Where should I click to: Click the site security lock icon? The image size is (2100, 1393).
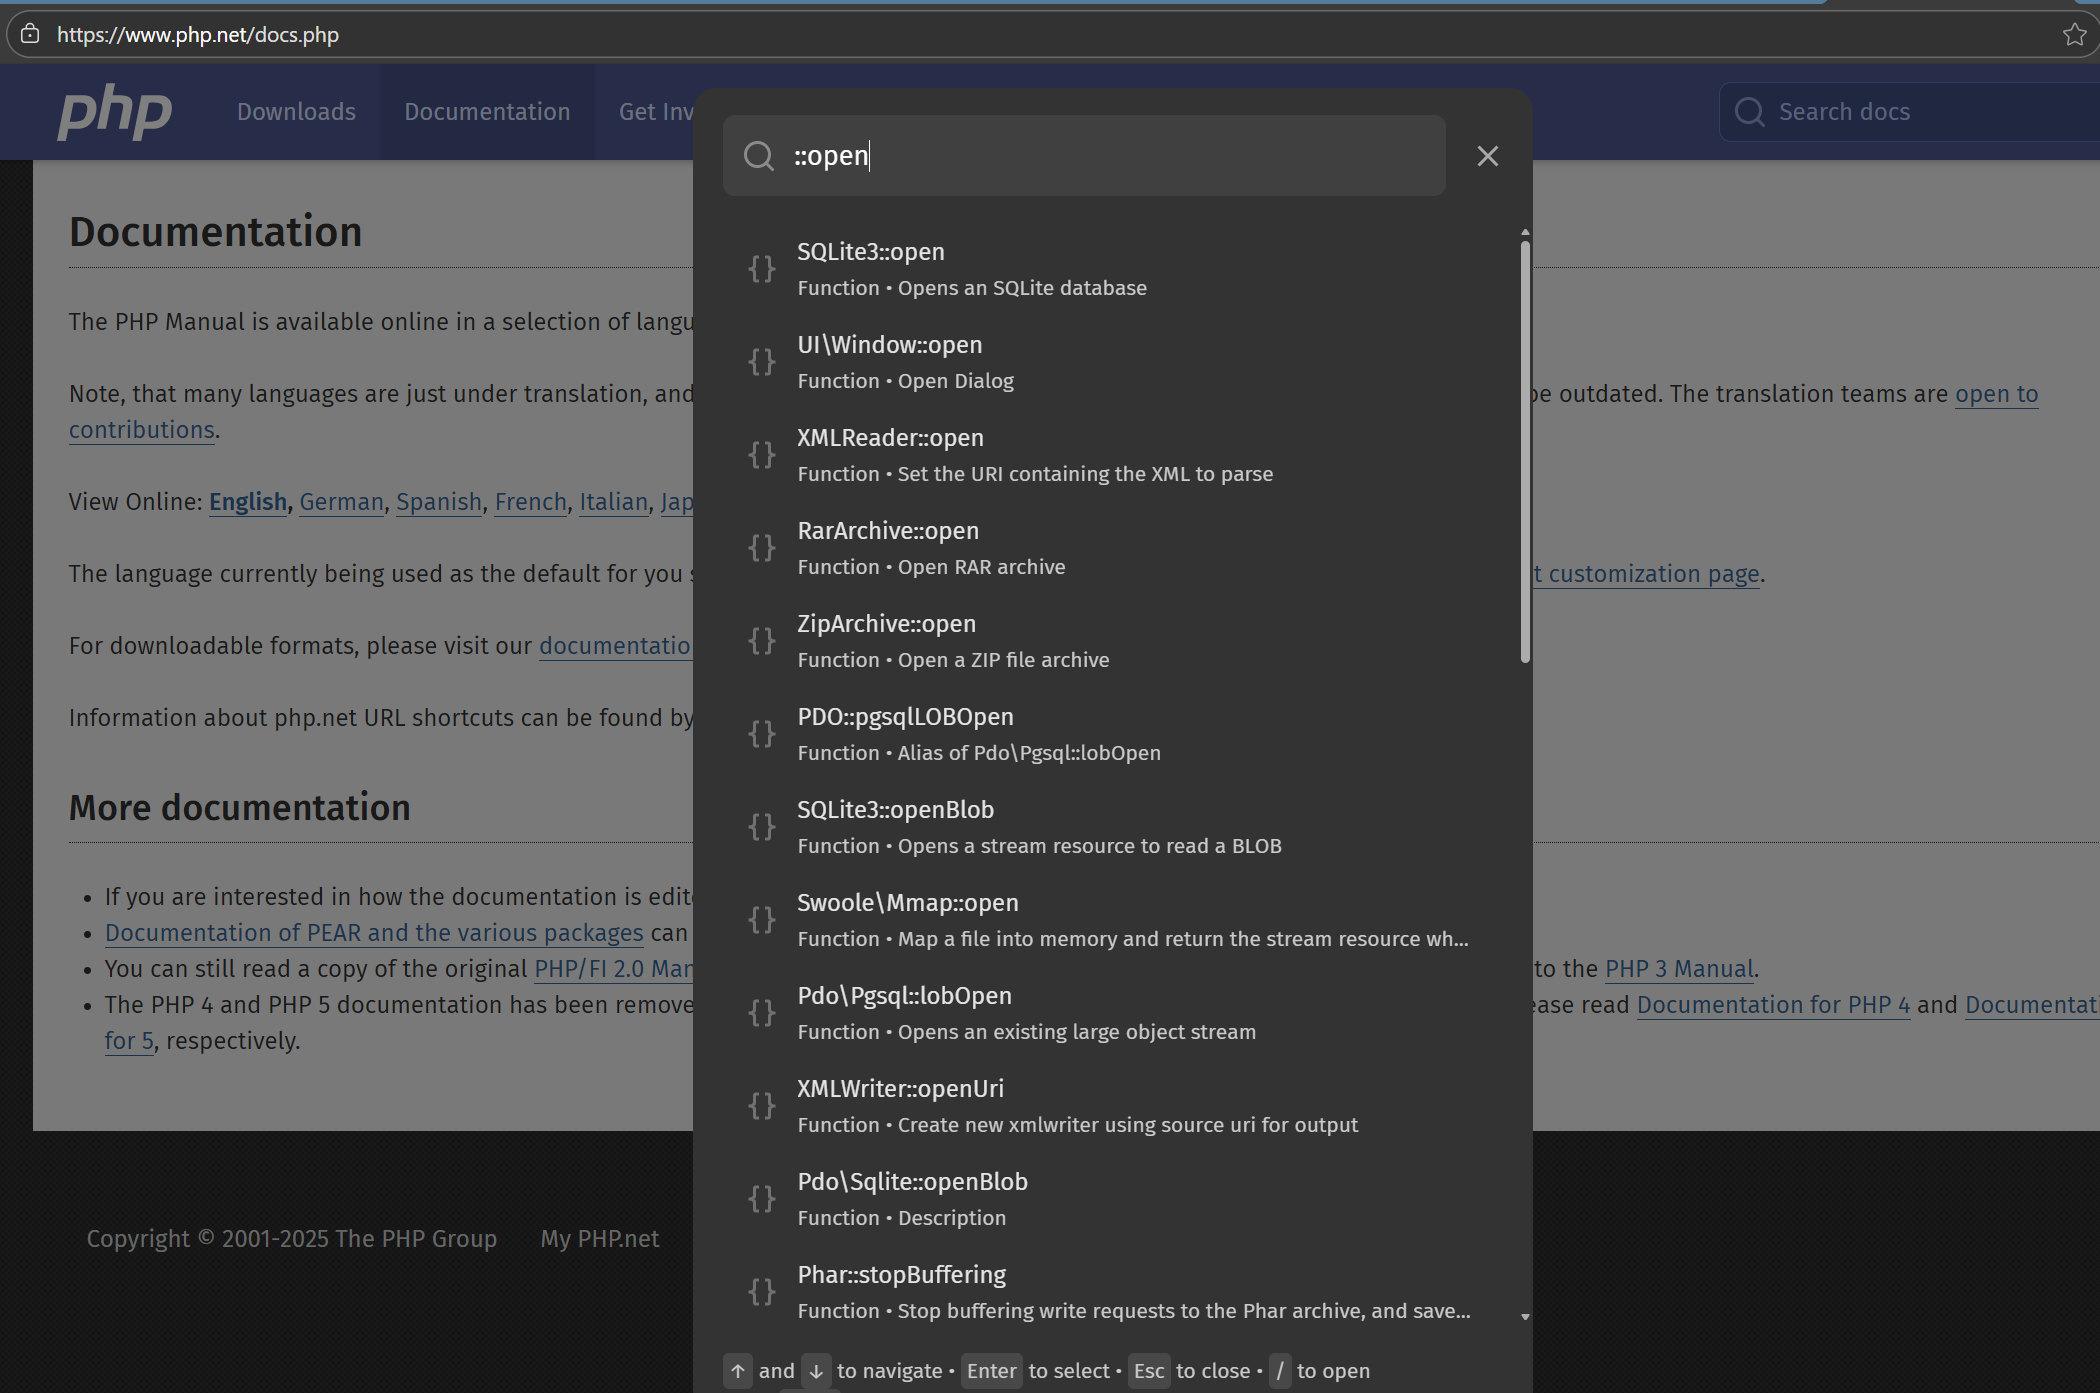(30, 35)
